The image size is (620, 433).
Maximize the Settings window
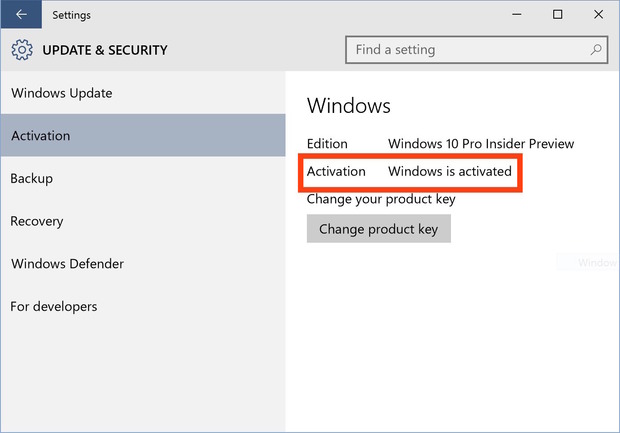pyautogui.click(x=558, y=14)
